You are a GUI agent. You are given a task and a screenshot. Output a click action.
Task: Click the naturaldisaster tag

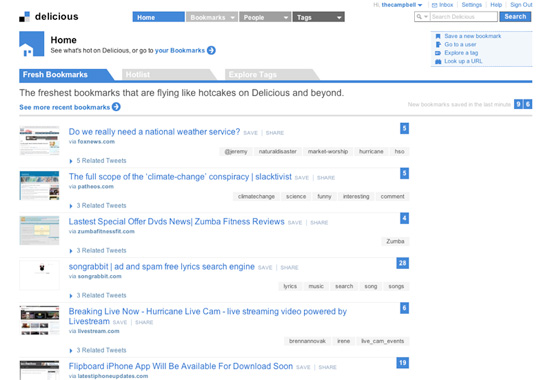click(x=277, y=152)
